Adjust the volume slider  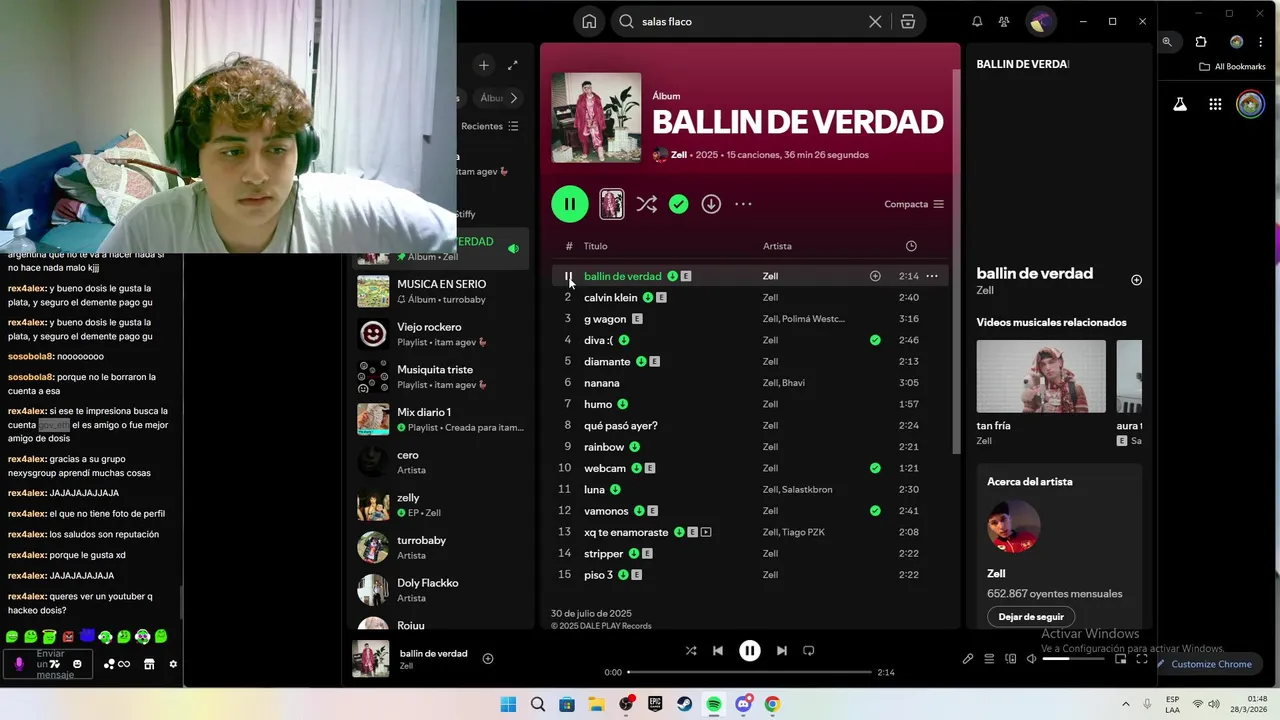[x=1074, y=659]
